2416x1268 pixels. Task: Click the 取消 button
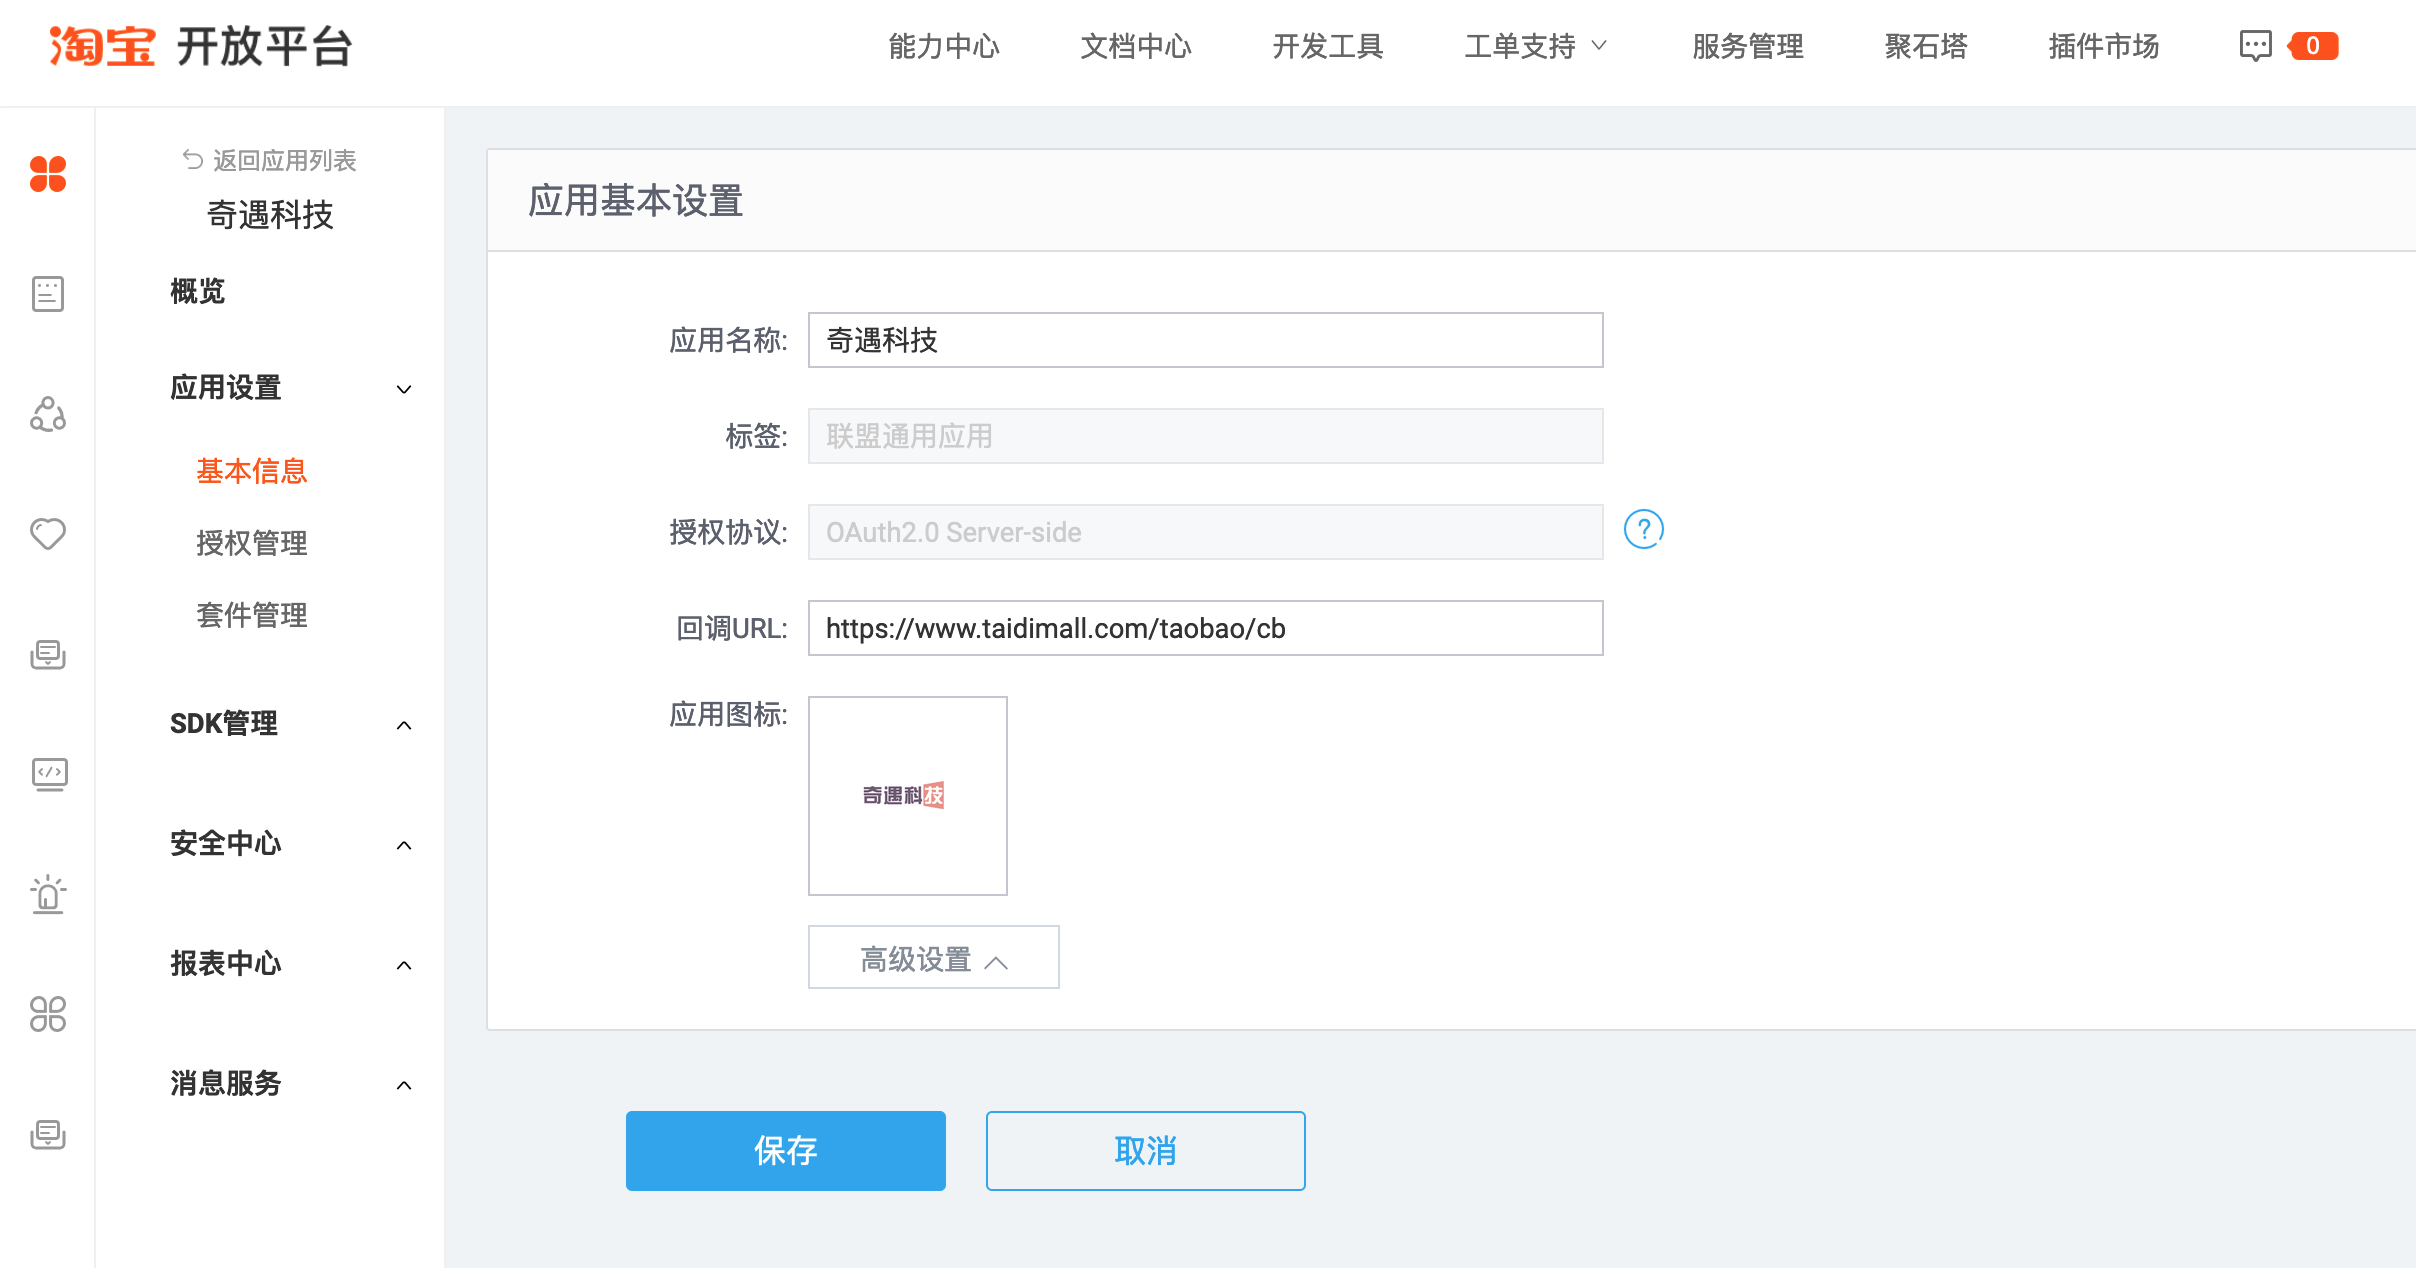(x=1145, y=1150)
